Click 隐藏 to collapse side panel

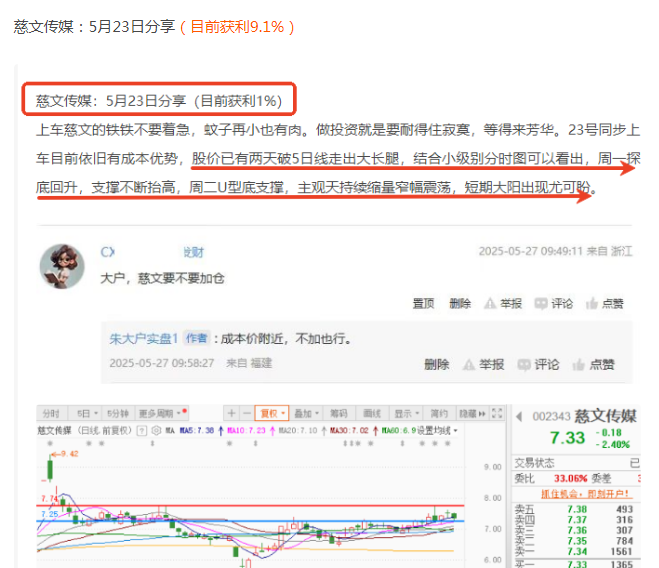[x=472, y=414]
